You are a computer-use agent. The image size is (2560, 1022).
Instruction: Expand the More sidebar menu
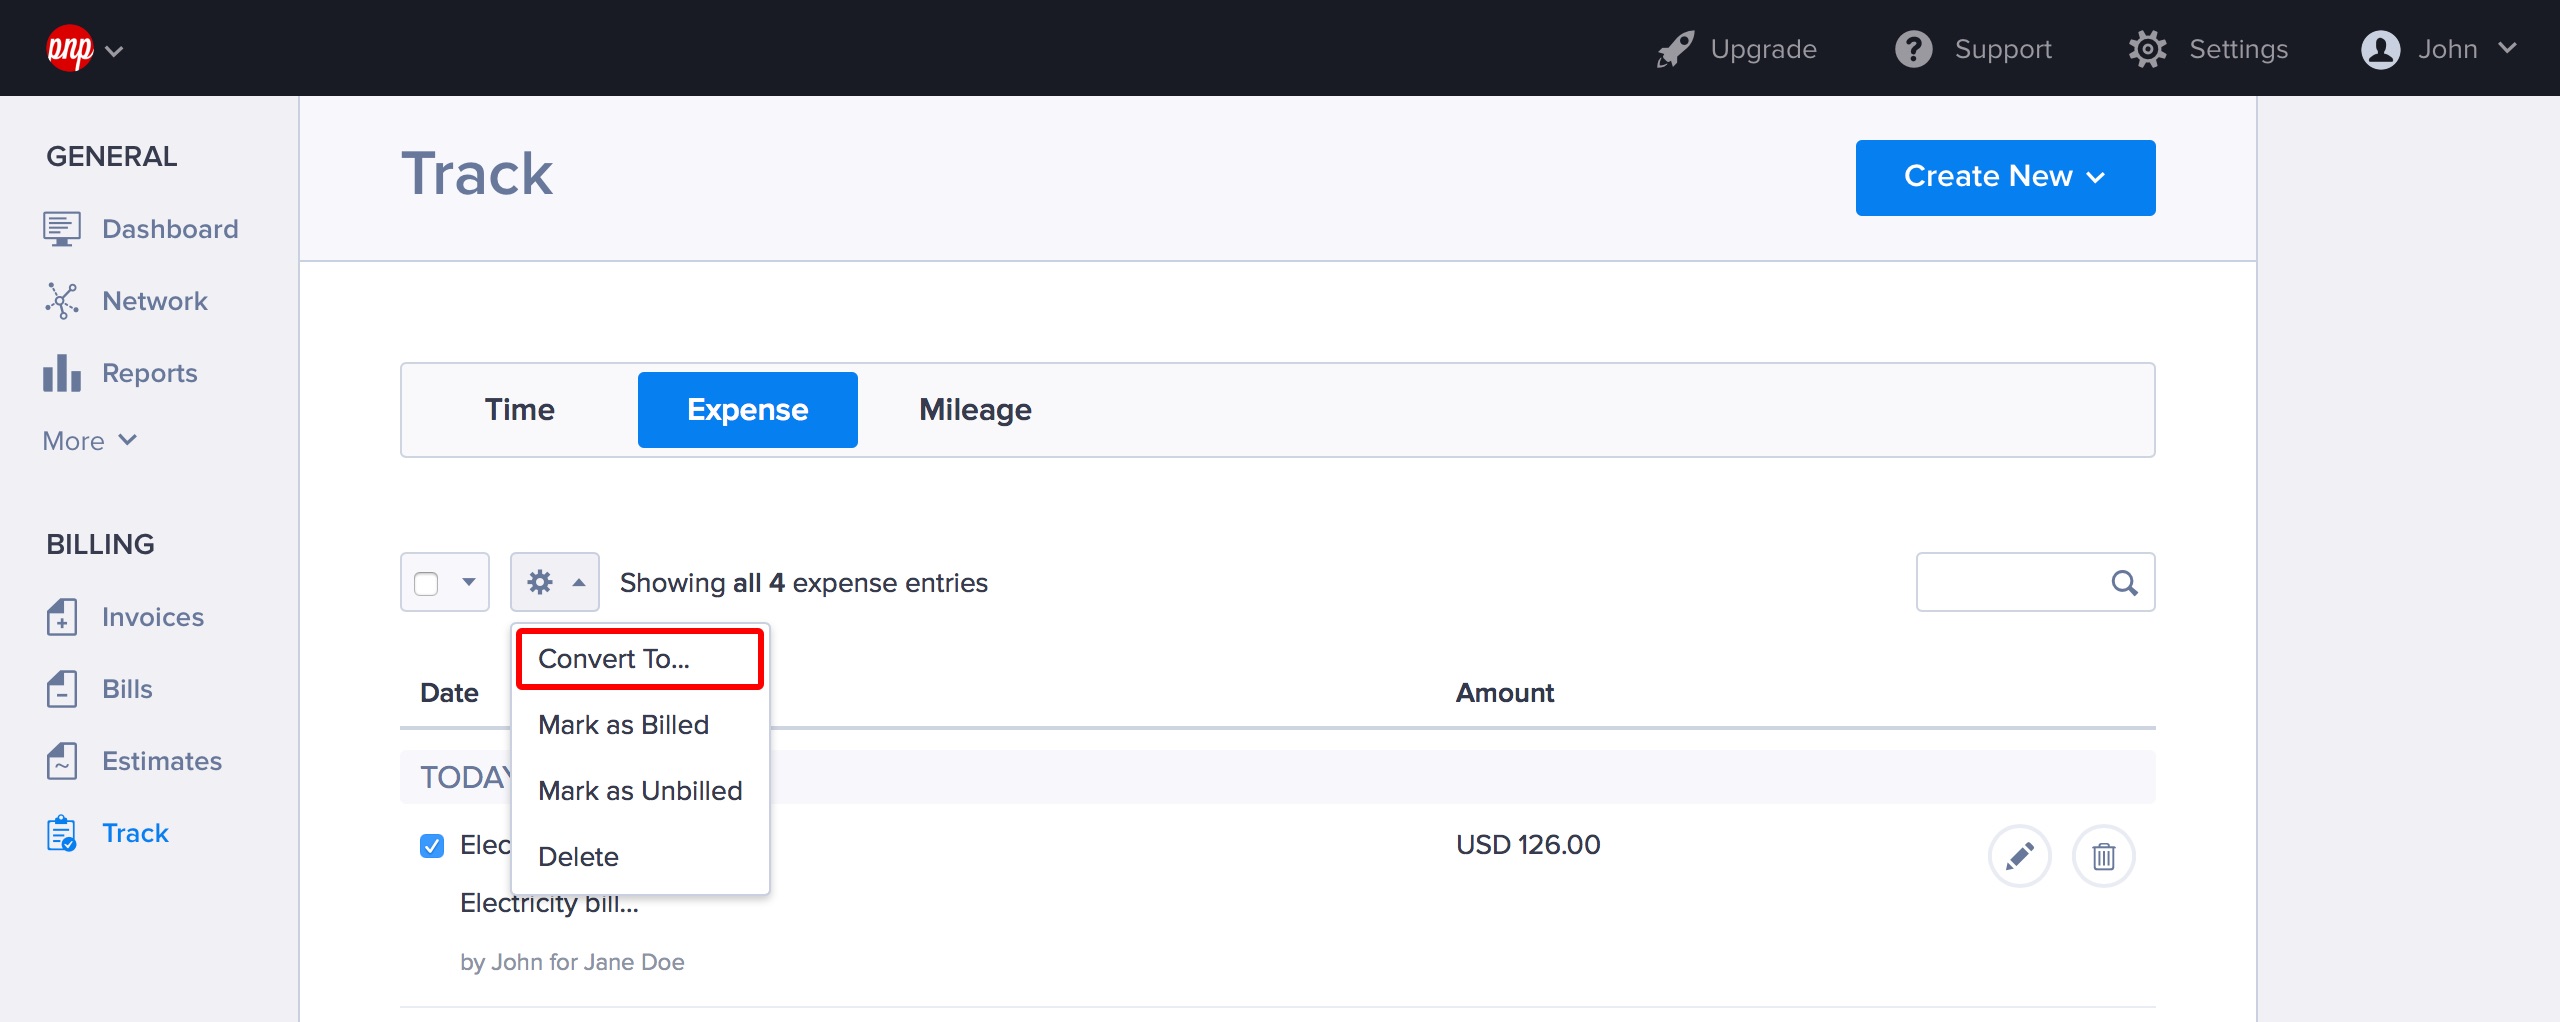click(x=89, y=441)
